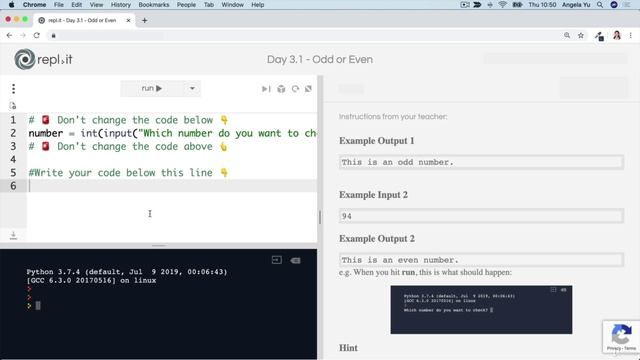Open the Window menu
The width and height of the screenshot is (640, 360).
(x=233, y=5)
